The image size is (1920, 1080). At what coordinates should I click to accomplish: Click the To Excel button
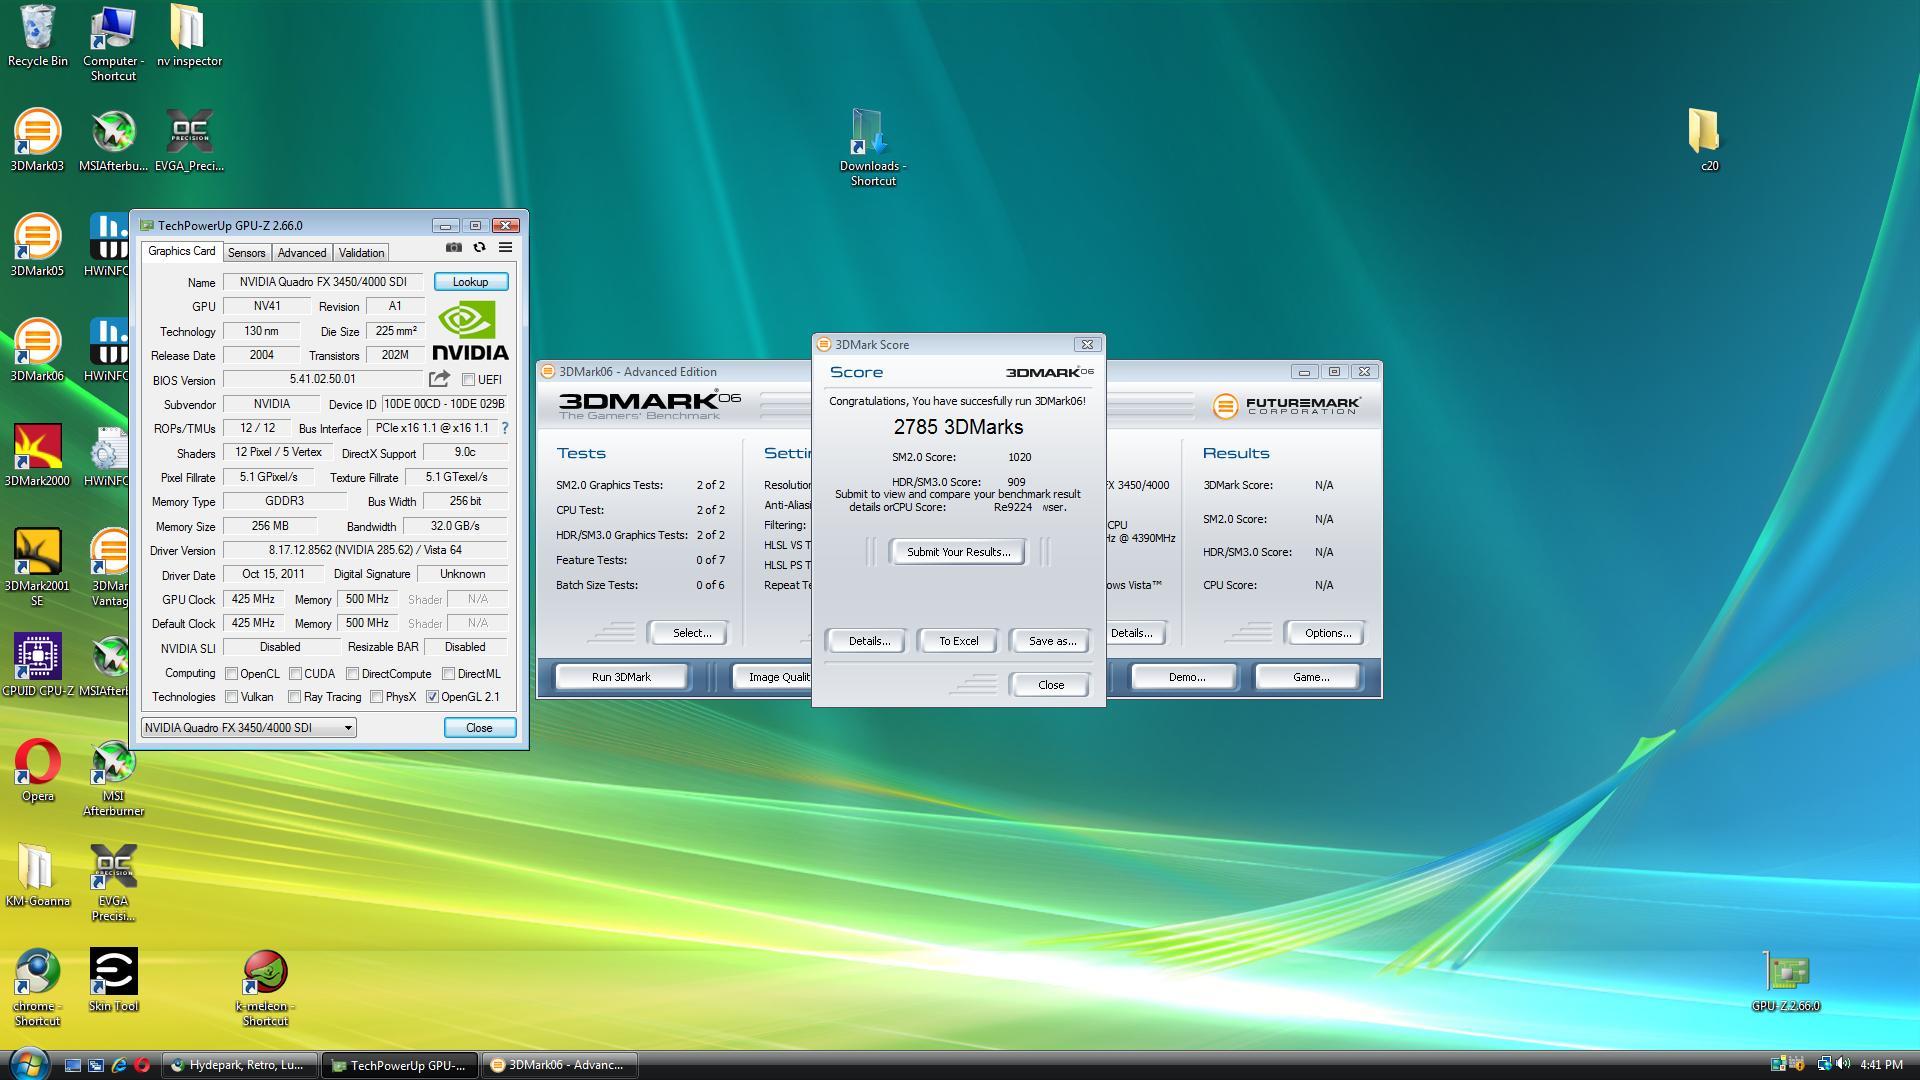coord(958,641)
